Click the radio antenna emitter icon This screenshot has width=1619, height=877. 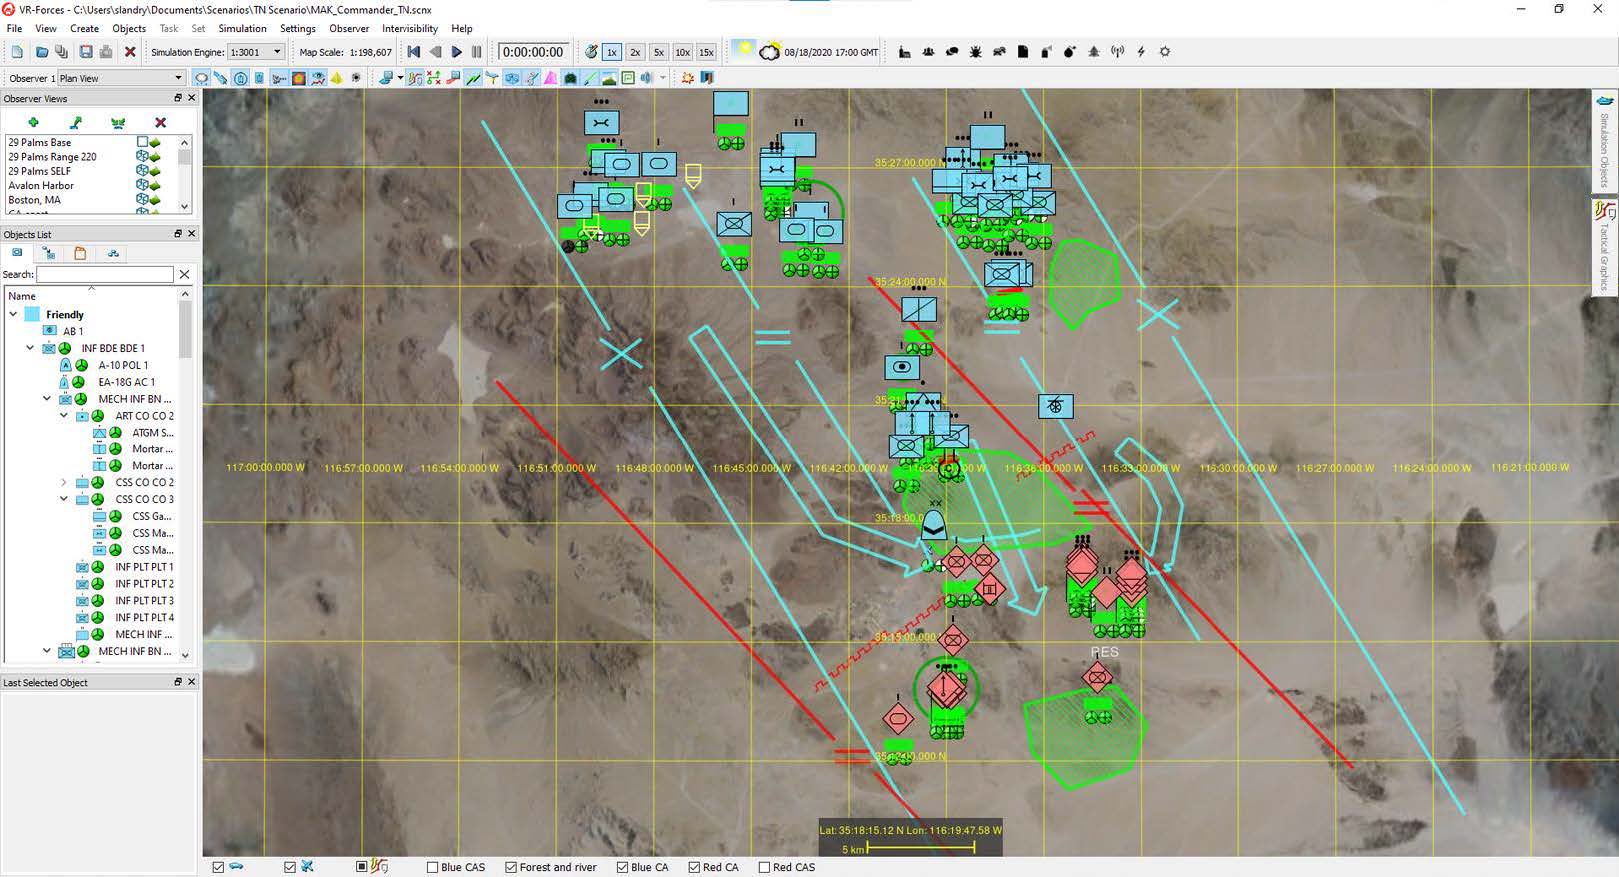click(1117, 52)
